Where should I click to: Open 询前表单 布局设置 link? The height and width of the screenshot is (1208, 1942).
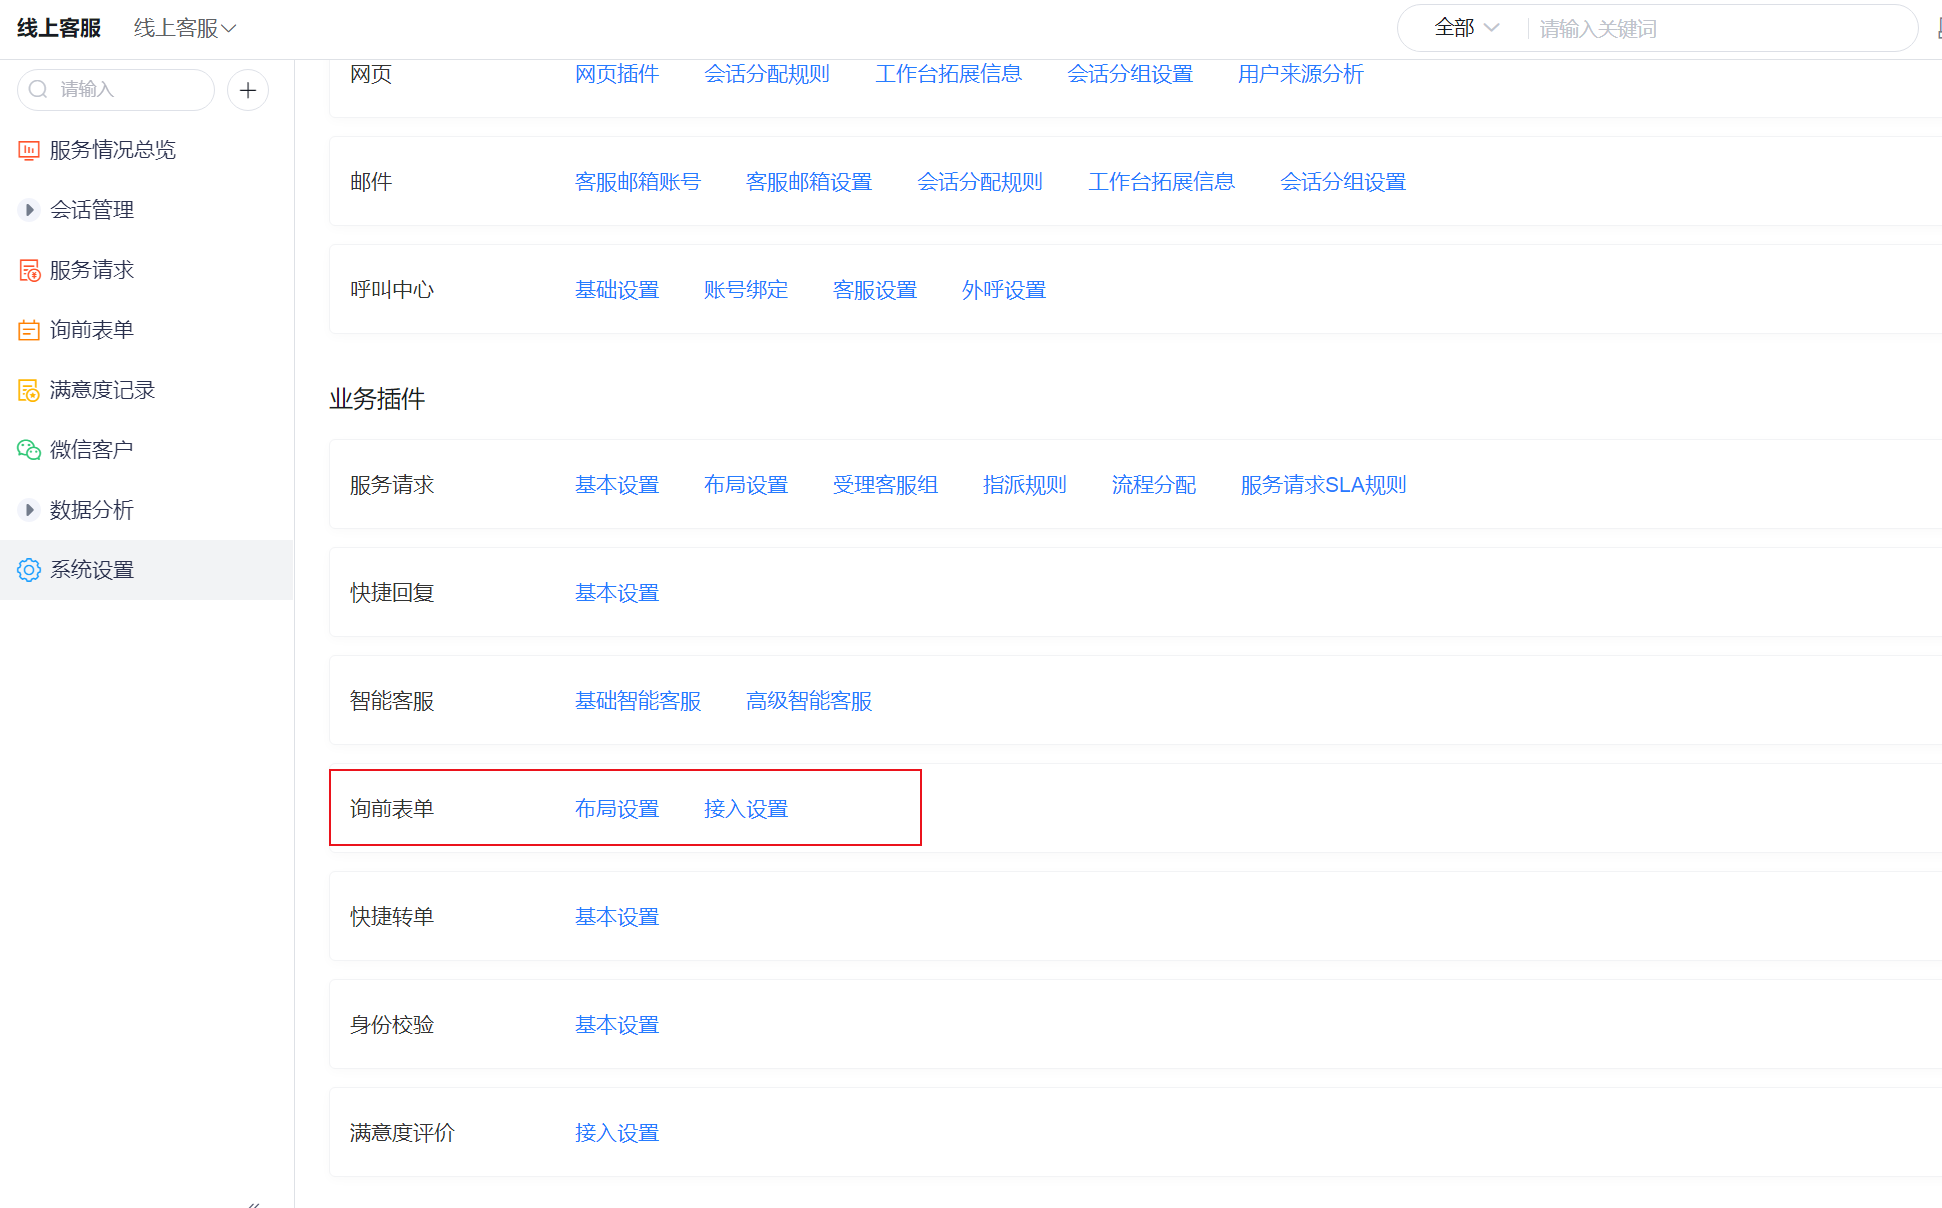click(617, 809)
